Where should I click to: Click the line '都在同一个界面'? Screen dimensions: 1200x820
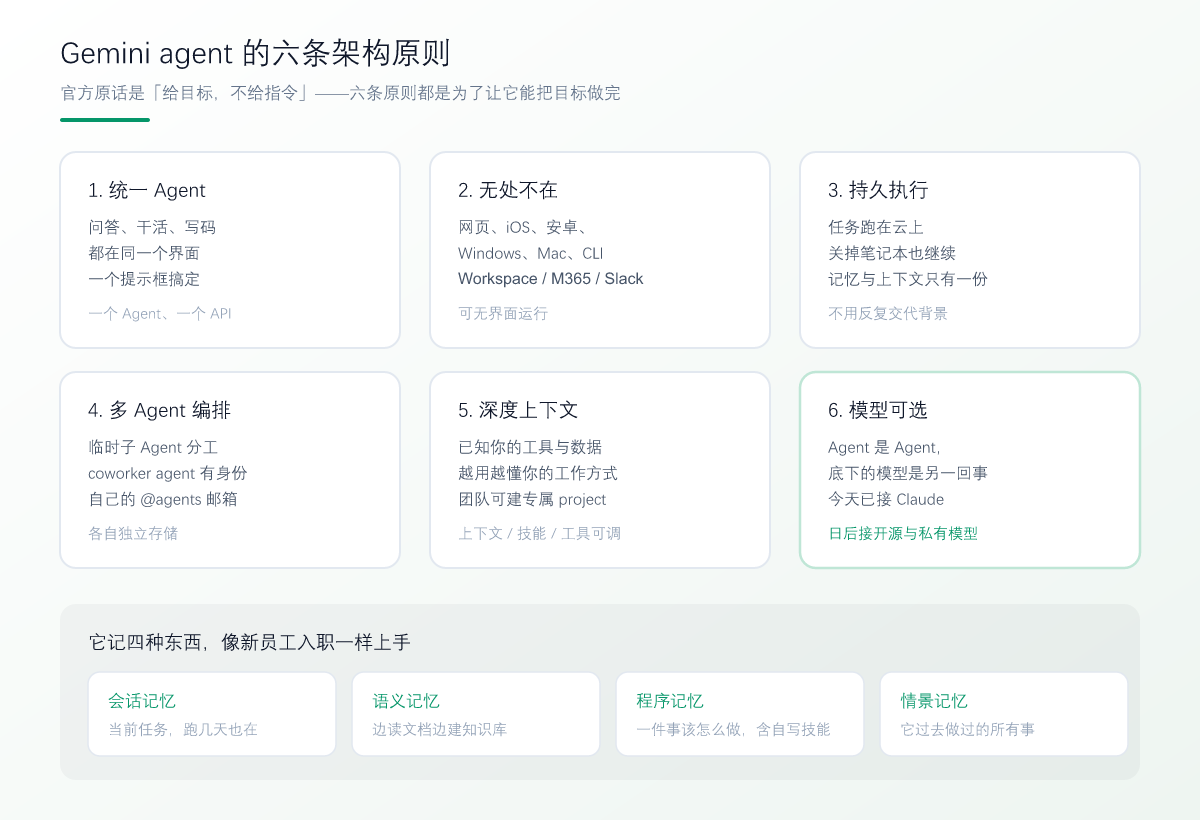point(144,253)
